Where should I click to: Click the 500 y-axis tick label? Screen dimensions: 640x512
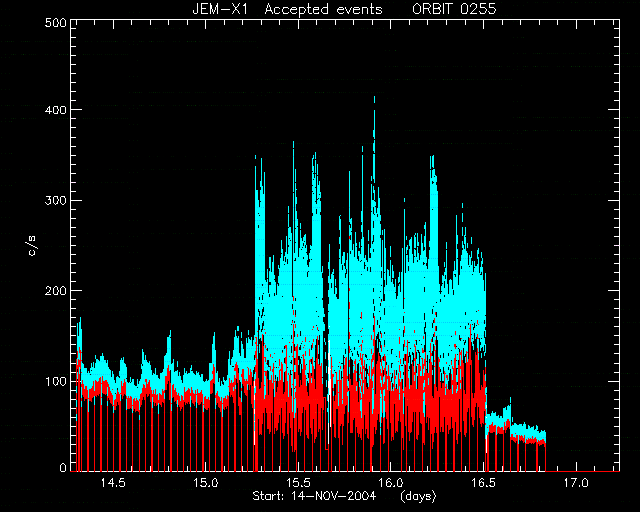[56, 23]
